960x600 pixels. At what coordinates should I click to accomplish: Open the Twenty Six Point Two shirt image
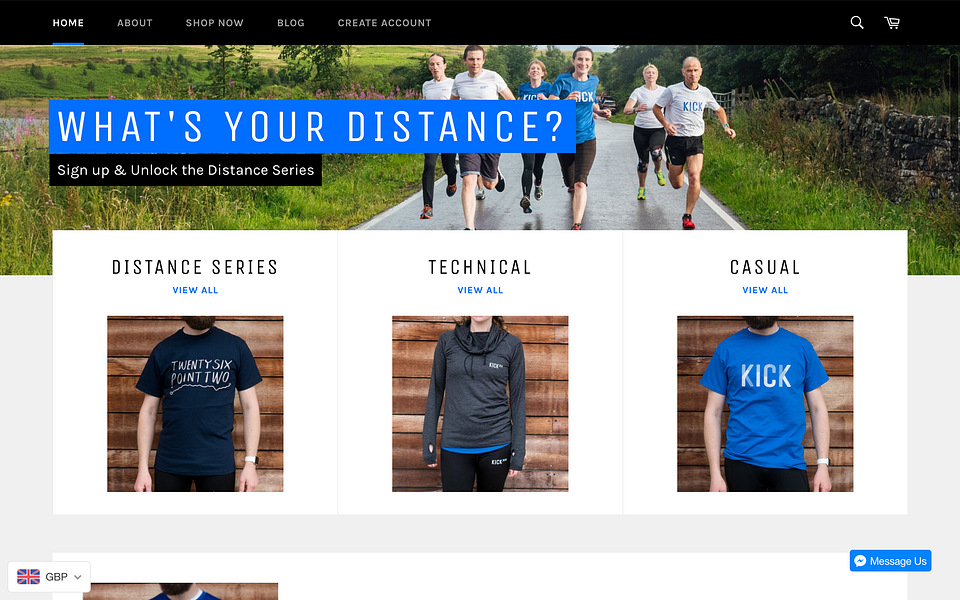coord(195,404)
